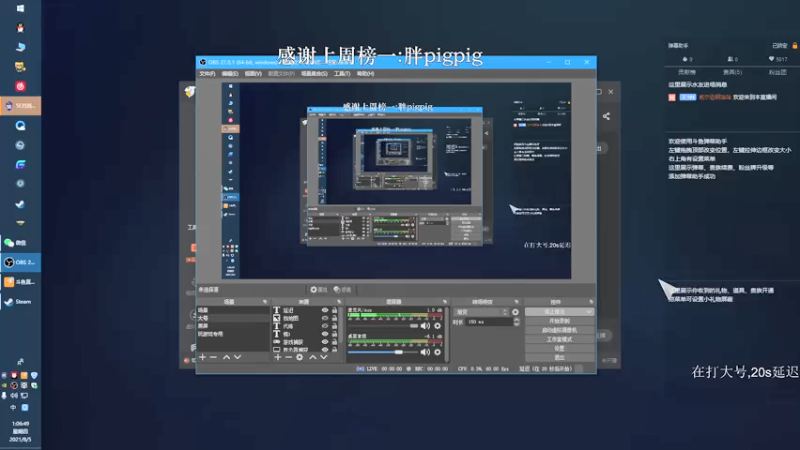Click 工作室模式 studio mode button
This screenshot has height=450, width=800.
point(559,339)
